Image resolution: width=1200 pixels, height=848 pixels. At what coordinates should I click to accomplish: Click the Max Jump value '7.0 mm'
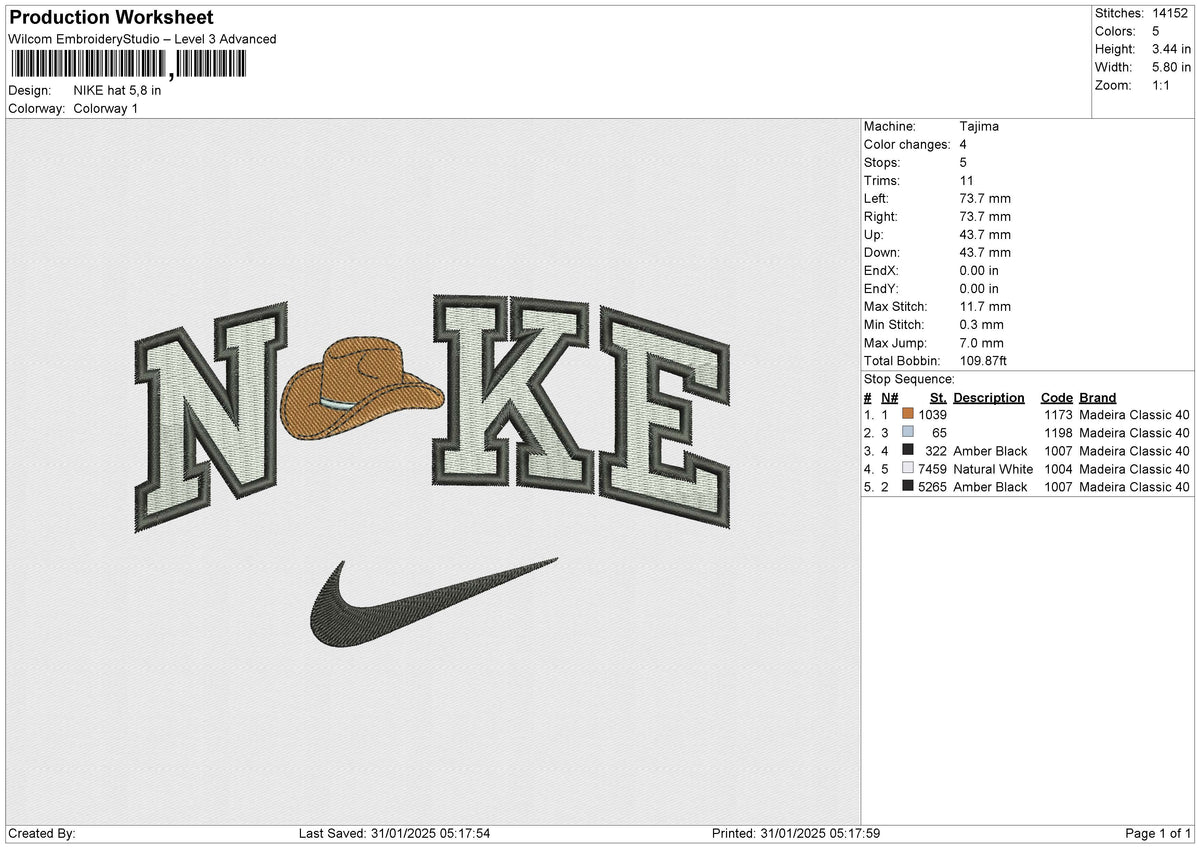(x=982, y=342)
